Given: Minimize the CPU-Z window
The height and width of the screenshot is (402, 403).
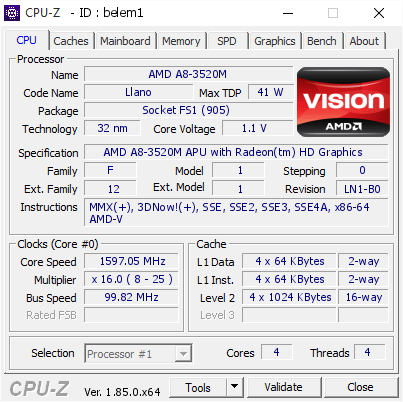Looking at the screenshot, I should (x=288, y=13).
